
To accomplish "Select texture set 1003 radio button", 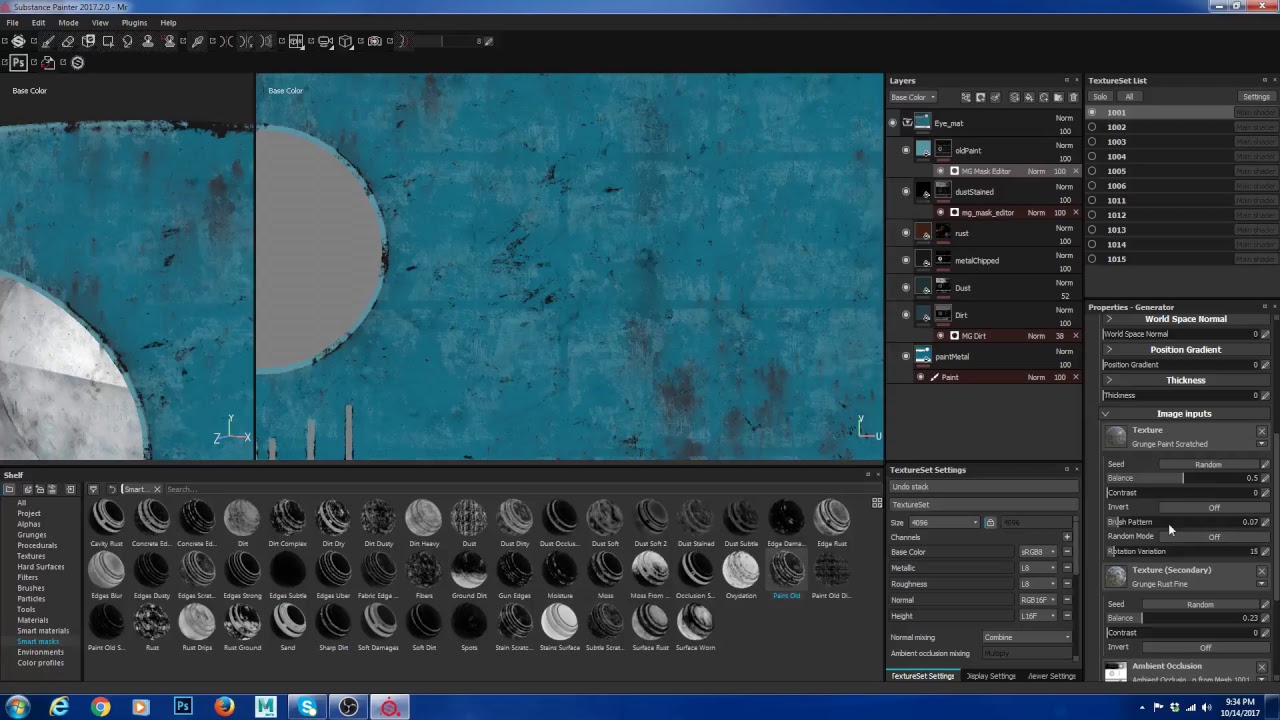I will click(x=1092, y=142).
